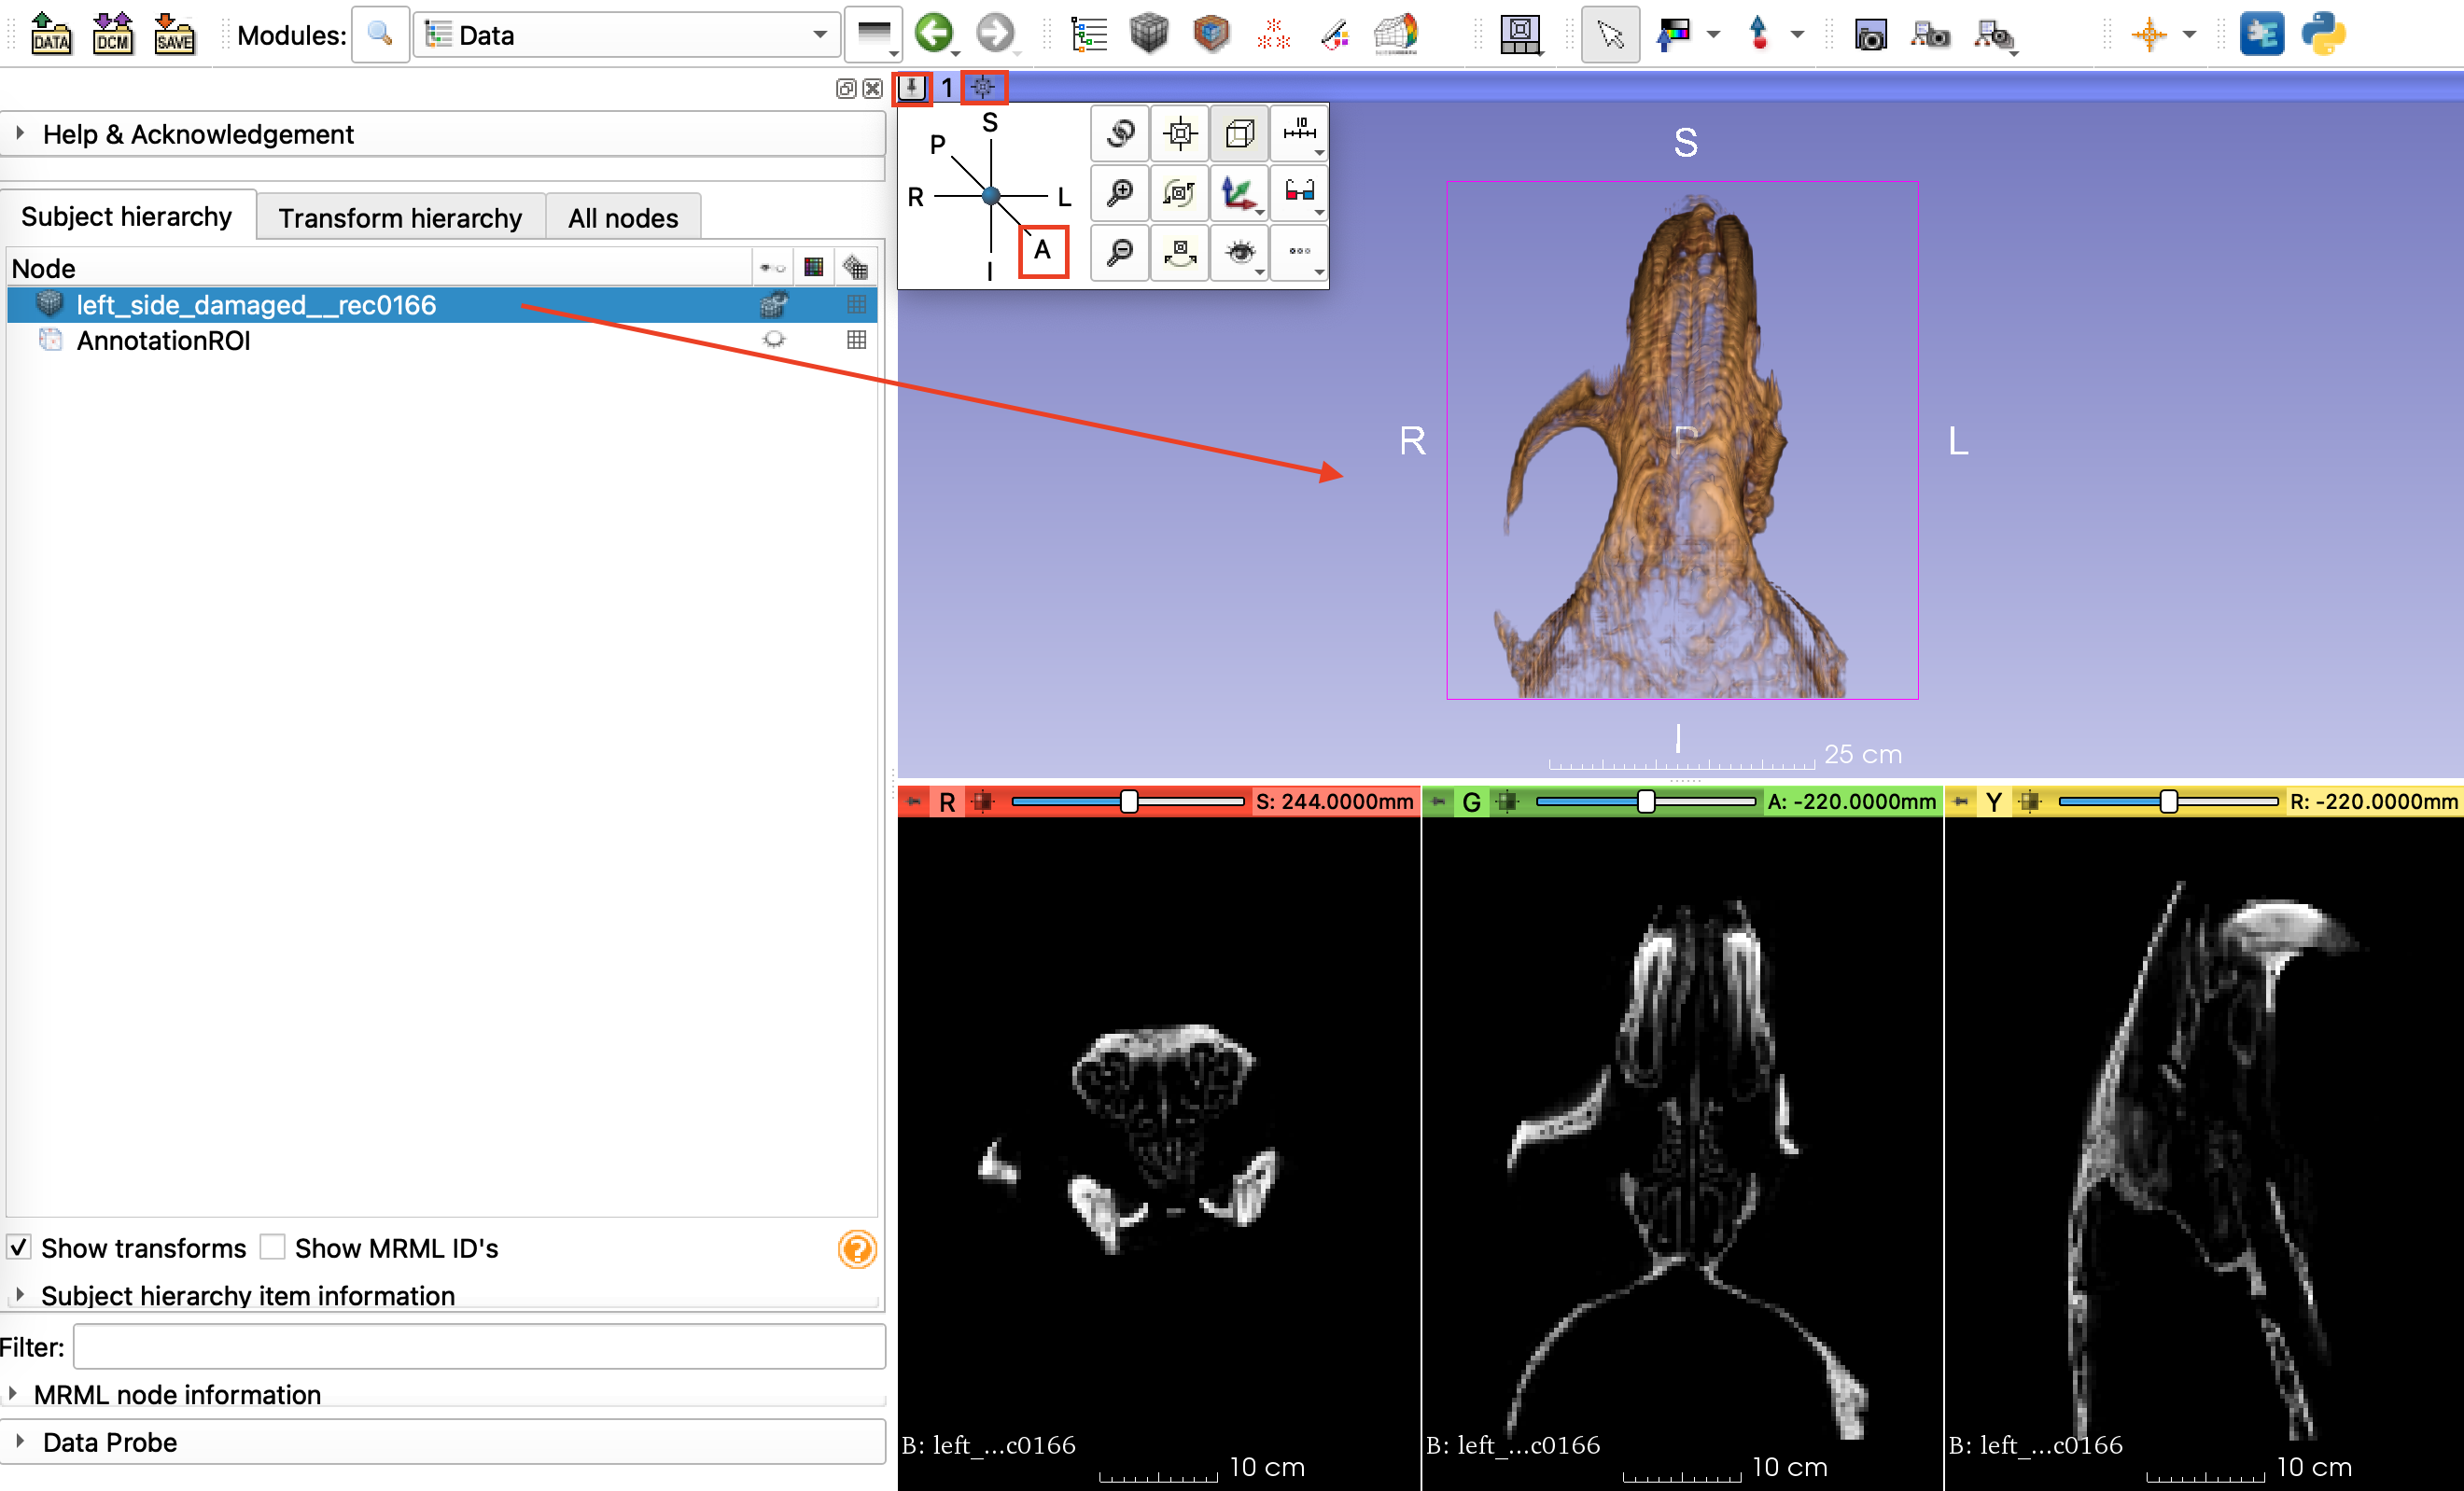The image size is (2464, 1491).
Task: Click the Anterior 'A' axis view button
Action: pyautogui.click(x=1042, y=250)
